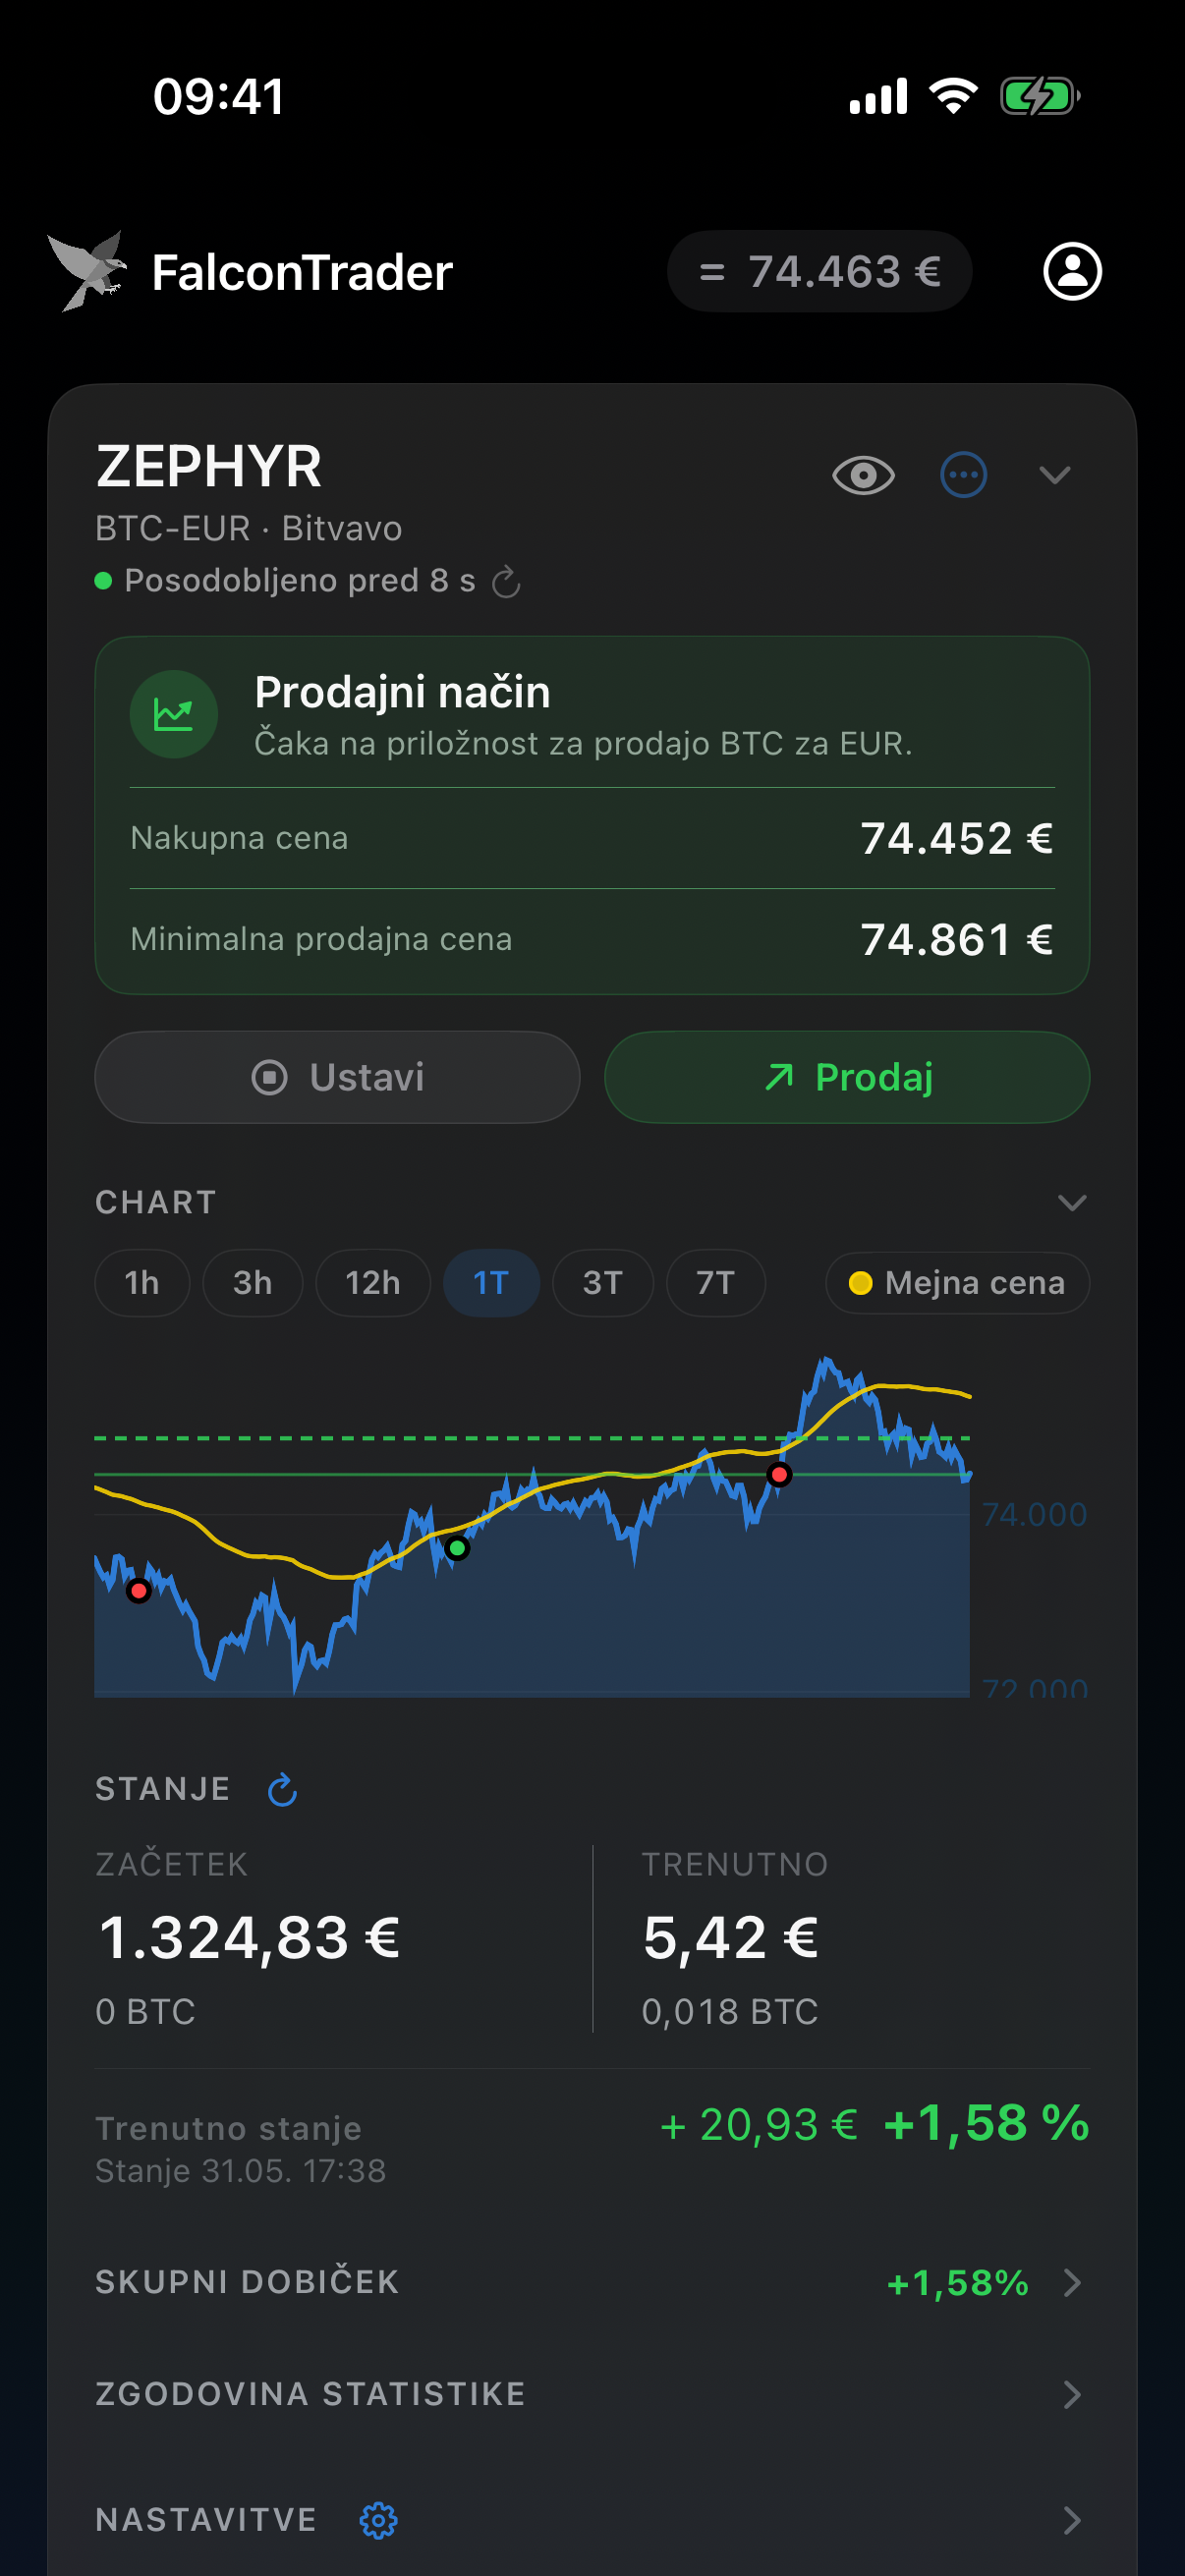Open the Nastavitve gear icon
The width and height of the screenshot is (1185, 2576).
coord(378,2520)
